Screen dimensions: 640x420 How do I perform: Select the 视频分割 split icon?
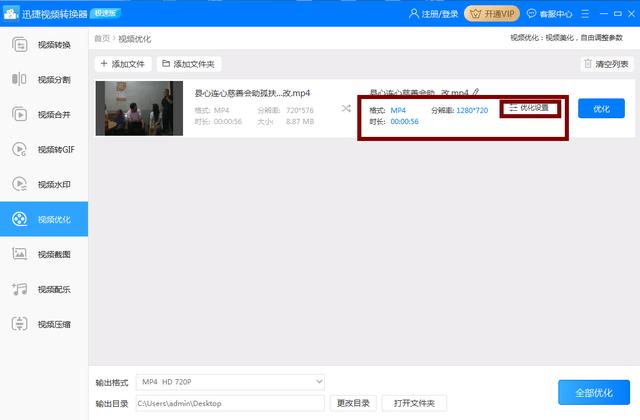coord(19,79)
